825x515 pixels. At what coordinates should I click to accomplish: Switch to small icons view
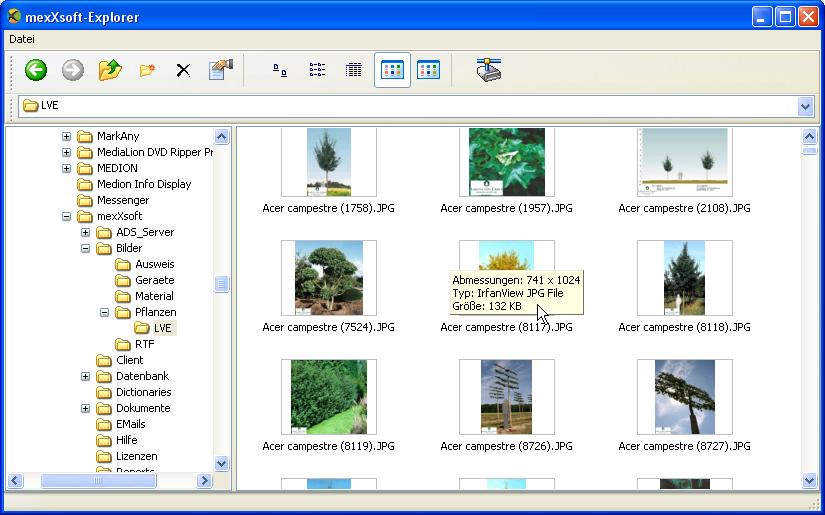pyautogui.click(x=281, y=70)
